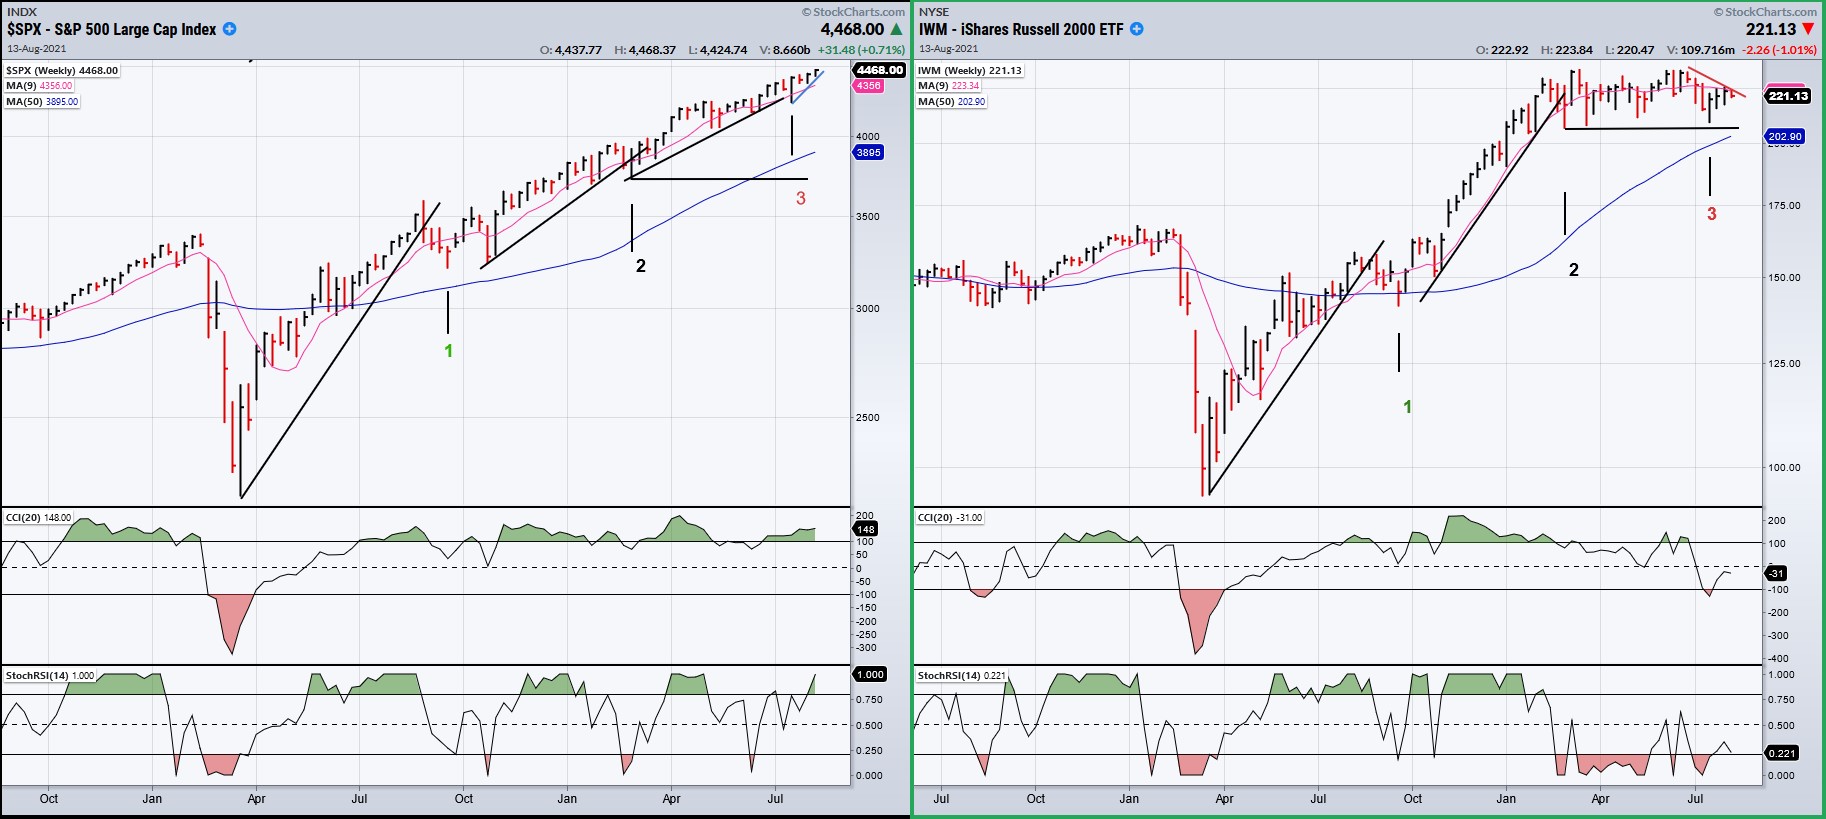The width and height of the screenshot is (1826, 819).
Task: Click the 2500 level on the $SPX price axis
Action: point(868,418)
